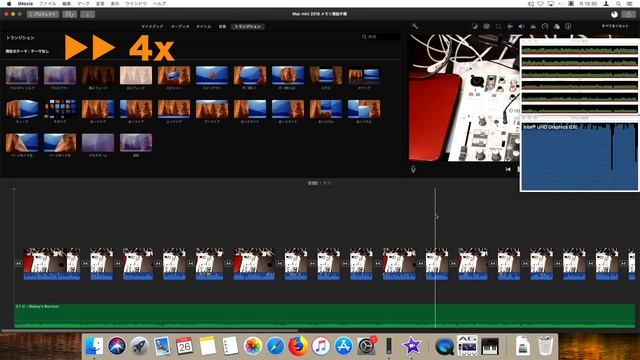Image resolution: width=640 pixels, height=360 pixels.
Task: Click the circular render progress indicator
Action: pos(614,14)
